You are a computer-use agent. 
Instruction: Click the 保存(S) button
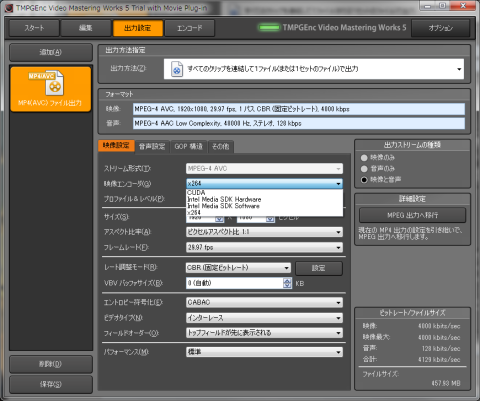click(x=51, y=384)
